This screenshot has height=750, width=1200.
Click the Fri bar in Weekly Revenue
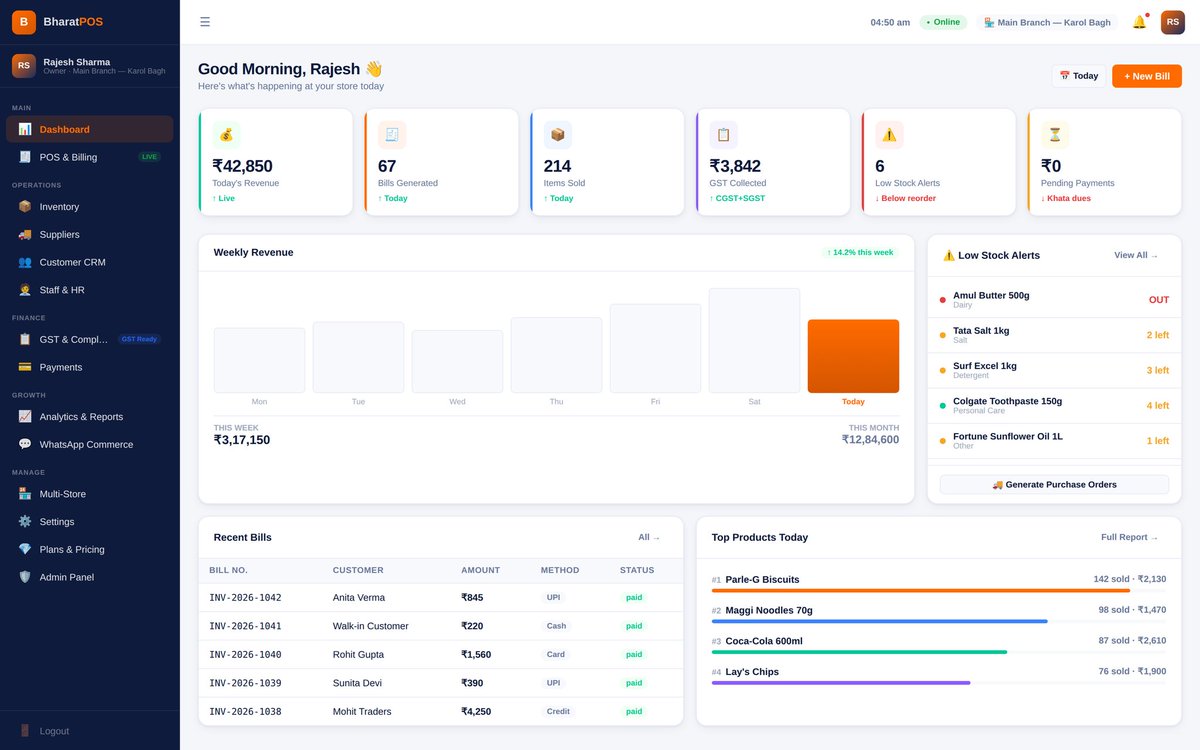655,348
